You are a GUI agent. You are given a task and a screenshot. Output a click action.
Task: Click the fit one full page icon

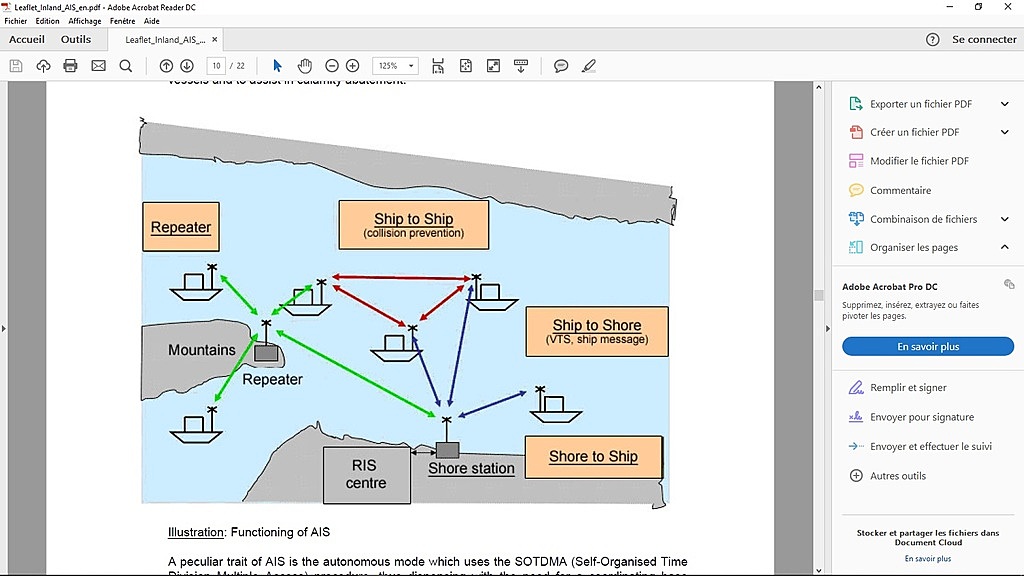click(466, 66)
